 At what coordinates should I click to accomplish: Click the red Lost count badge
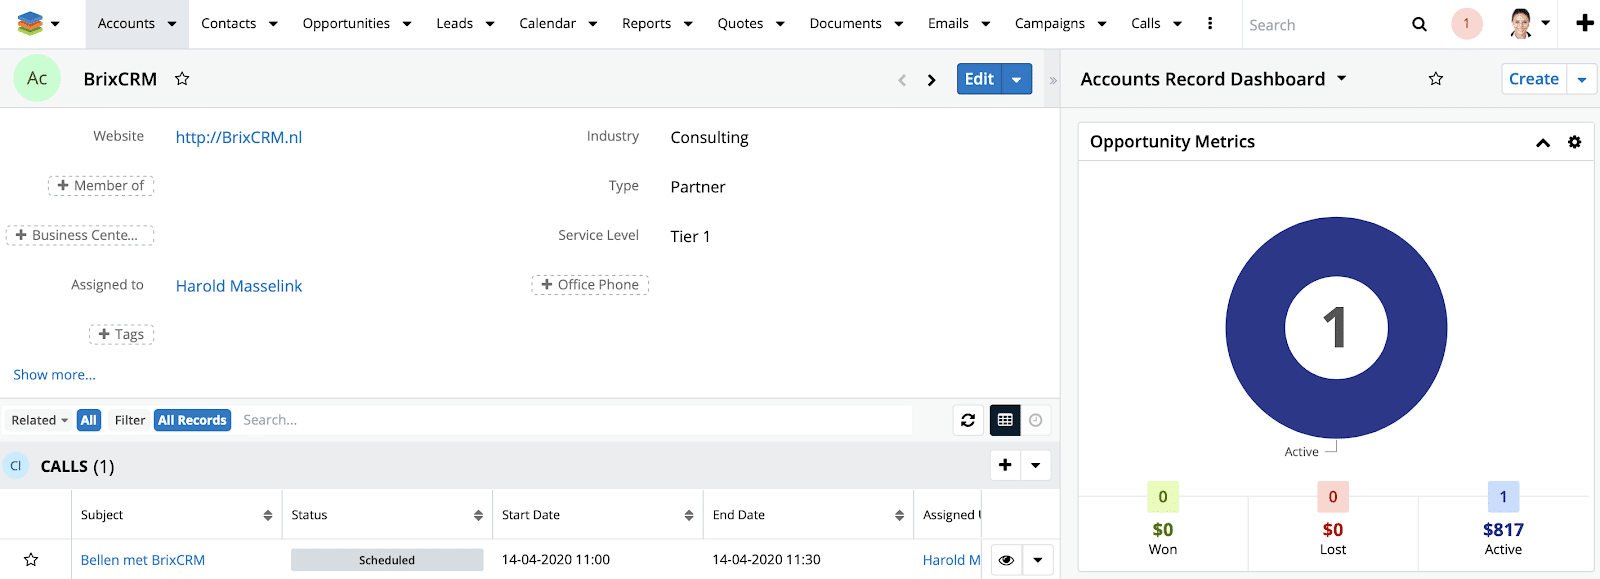click(1333, 497)
